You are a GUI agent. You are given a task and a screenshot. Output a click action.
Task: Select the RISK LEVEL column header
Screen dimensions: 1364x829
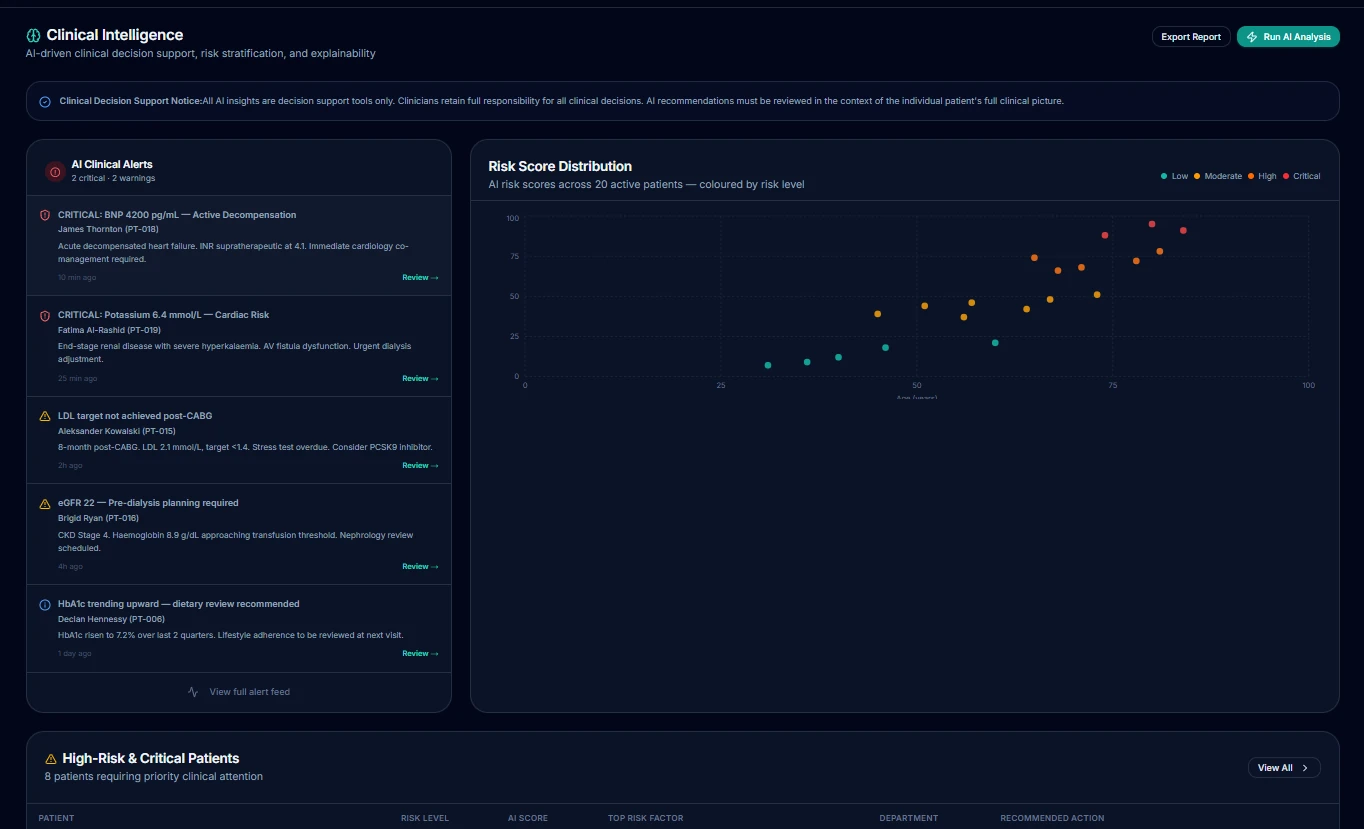(x=425, y=818)
